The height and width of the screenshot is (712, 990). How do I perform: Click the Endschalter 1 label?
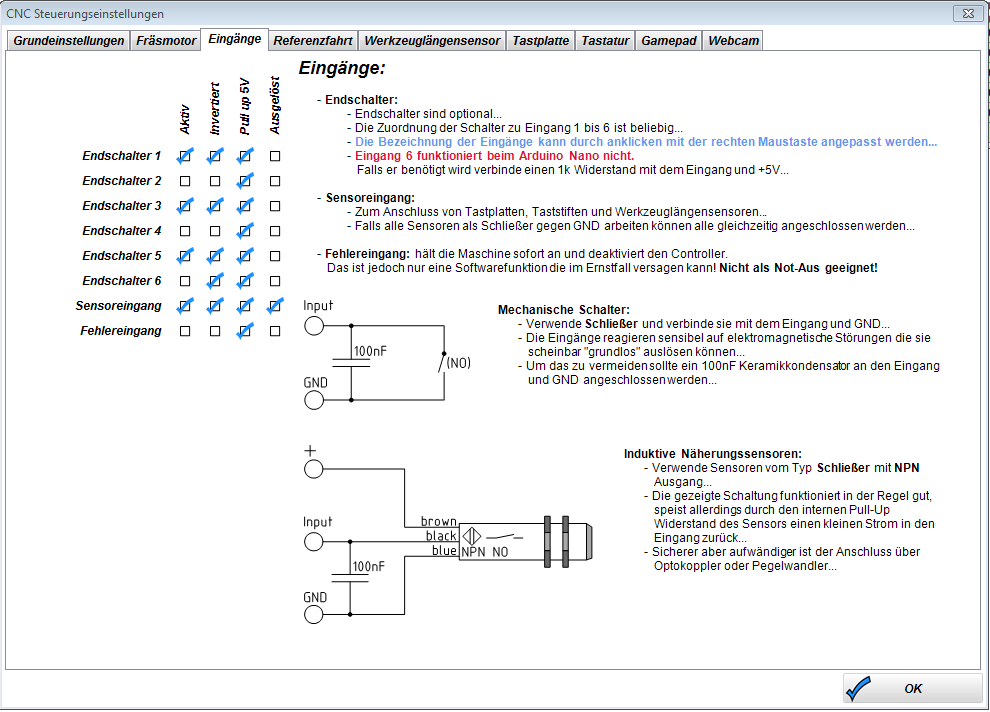[121, 156]
